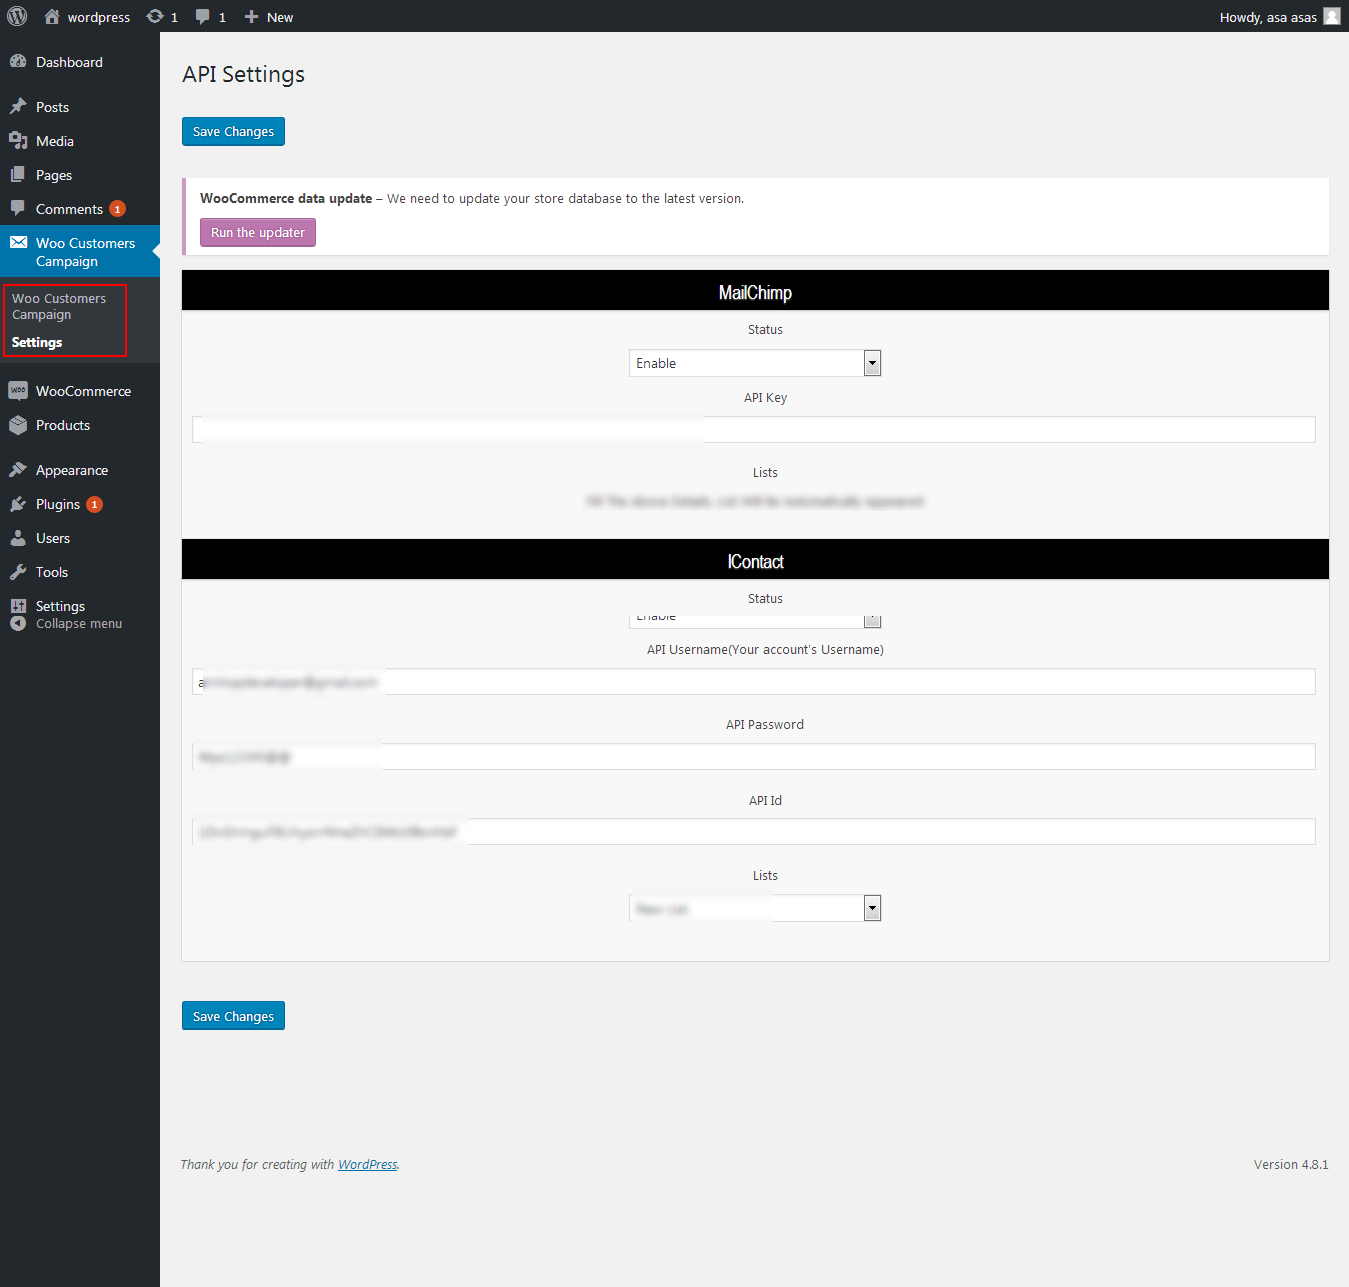Open the IContact Status dropdown
This screenshot has height=1287, width=1349.
point(755,620)
